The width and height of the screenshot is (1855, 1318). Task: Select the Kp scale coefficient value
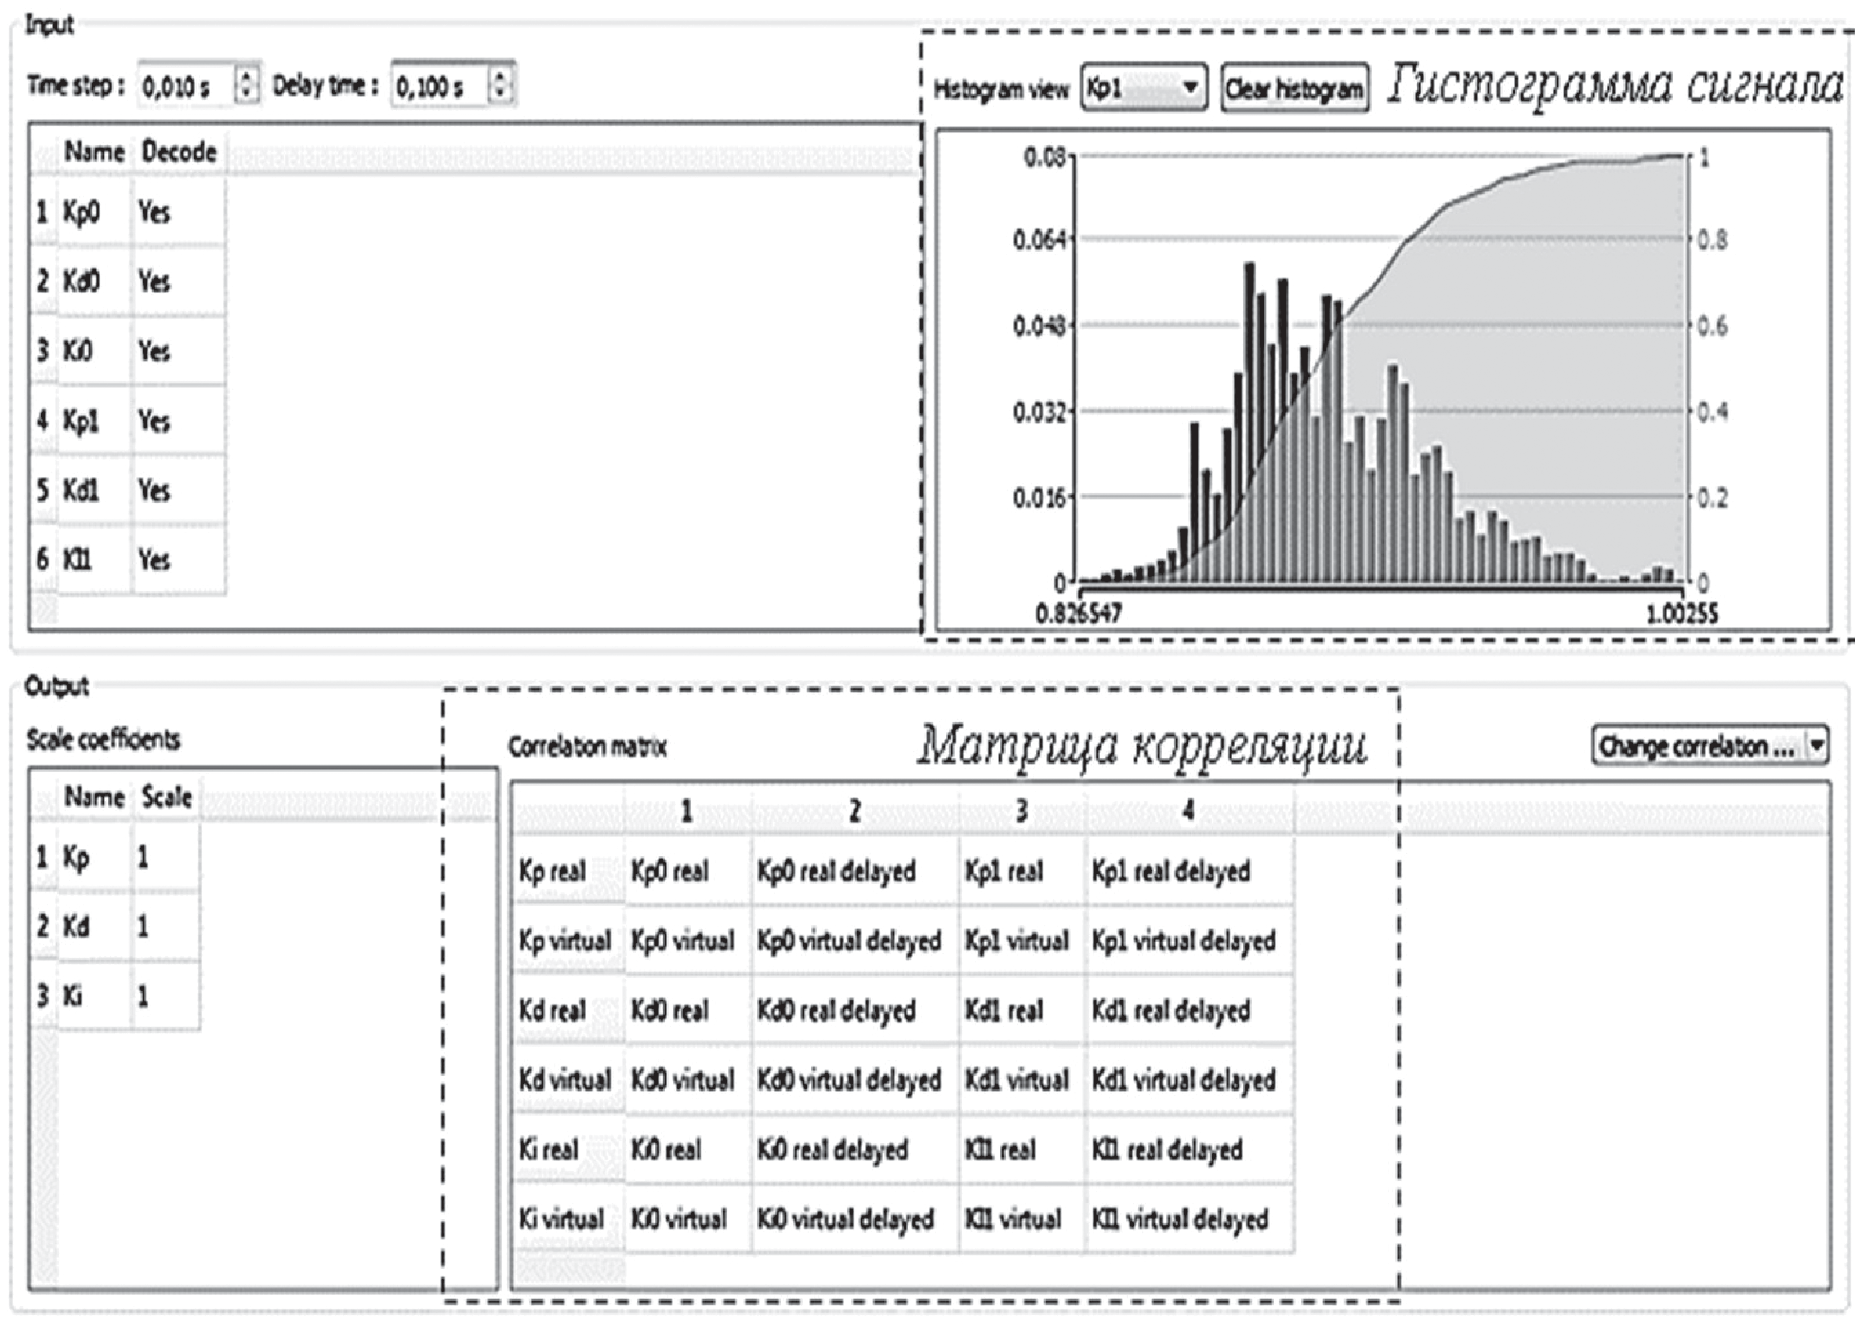pos(144,858)
